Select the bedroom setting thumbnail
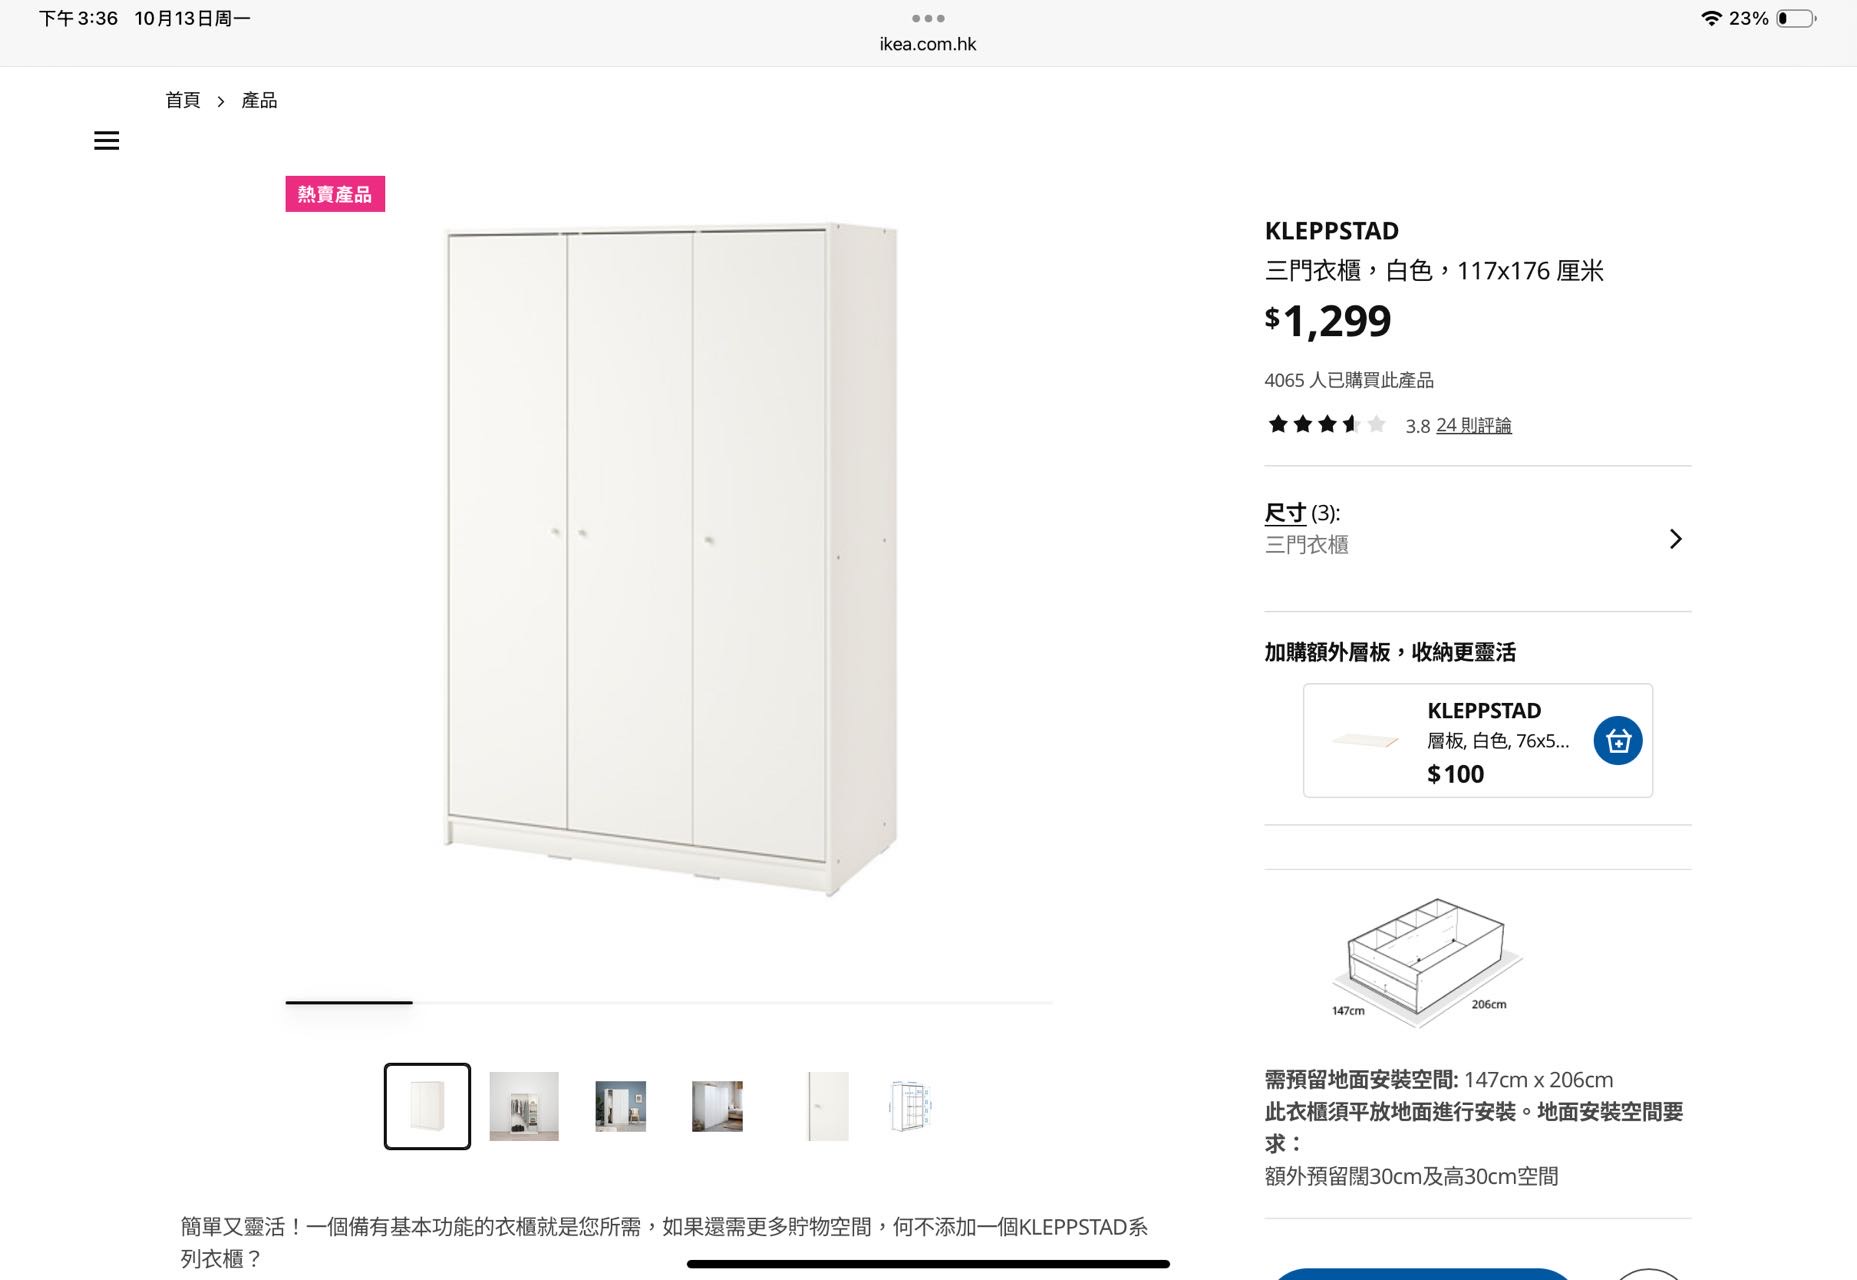The width and height of the screenshot is (1857, 1280). point(717,1106)
